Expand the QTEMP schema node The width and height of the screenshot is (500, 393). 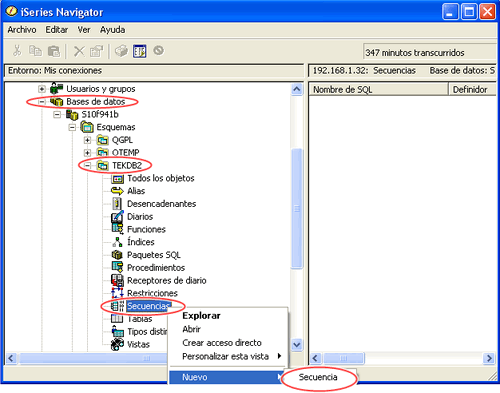pyautogui.click(x=87, y=153)
